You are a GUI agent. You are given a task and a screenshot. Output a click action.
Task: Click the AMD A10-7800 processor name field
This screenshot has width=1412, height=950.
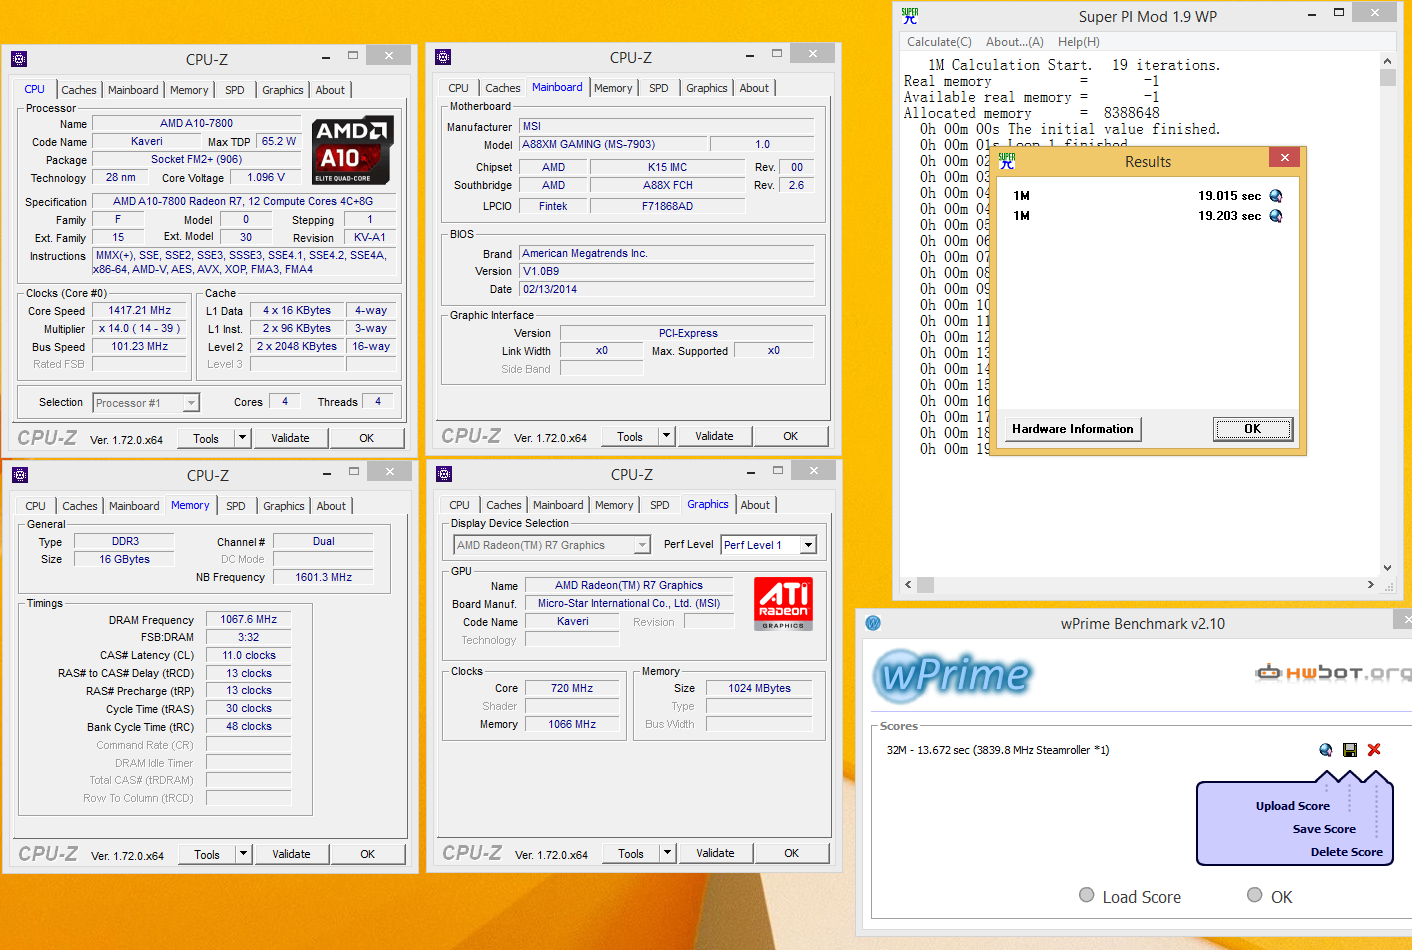point(197,124)
